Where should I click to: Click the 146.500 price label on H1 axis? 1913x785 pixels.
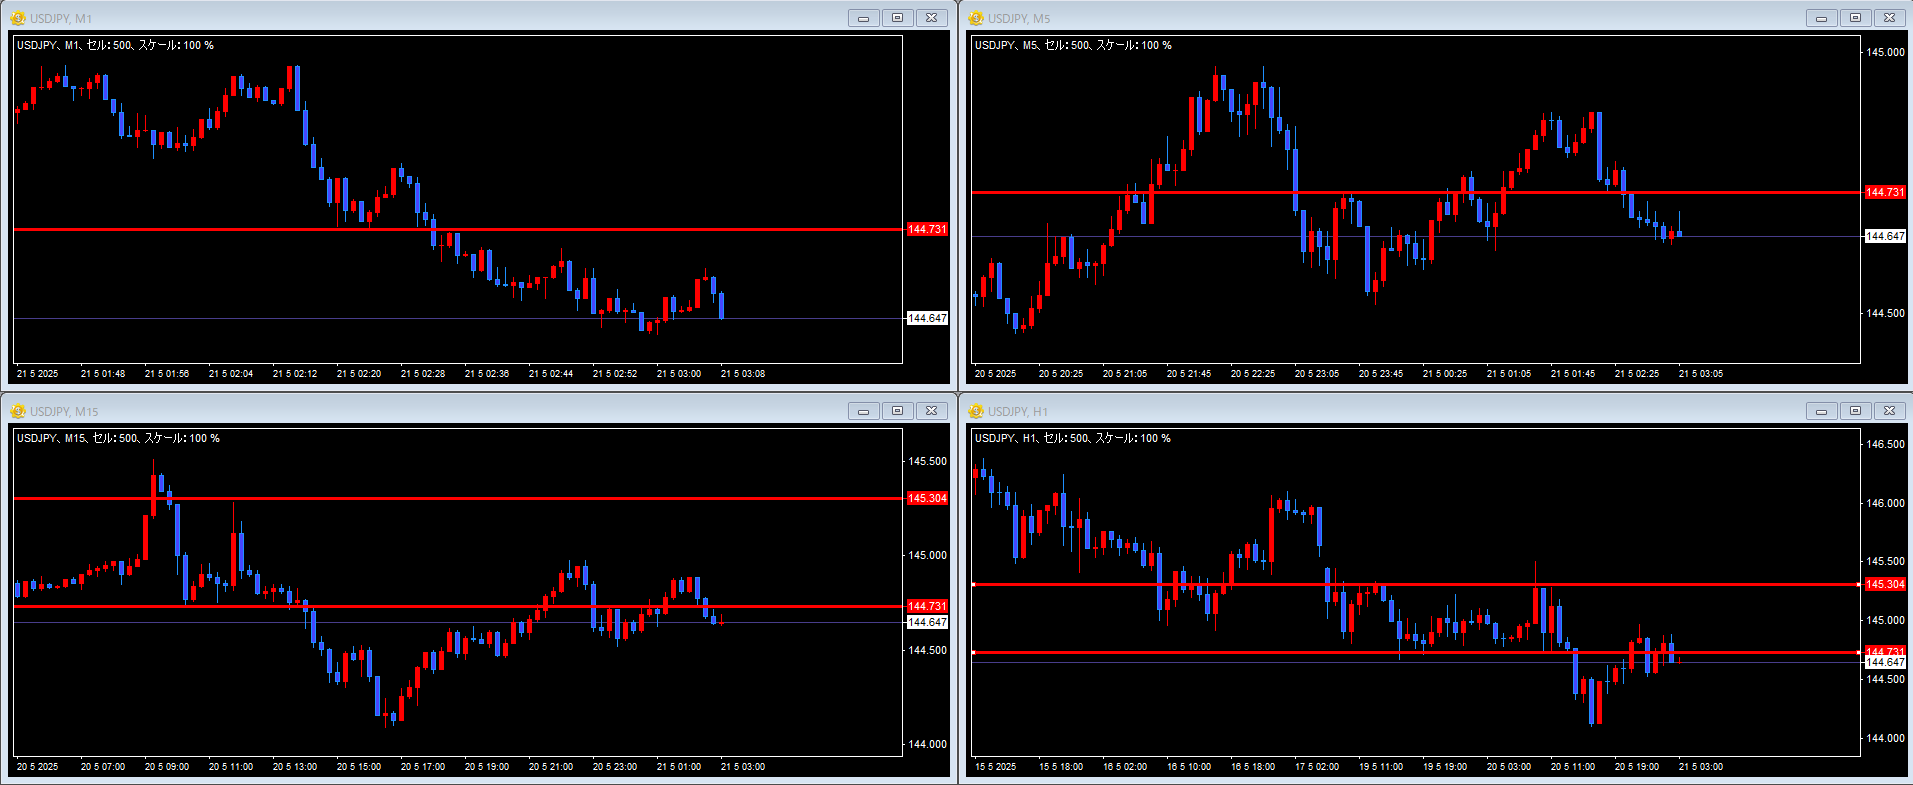coord(1885,444)
